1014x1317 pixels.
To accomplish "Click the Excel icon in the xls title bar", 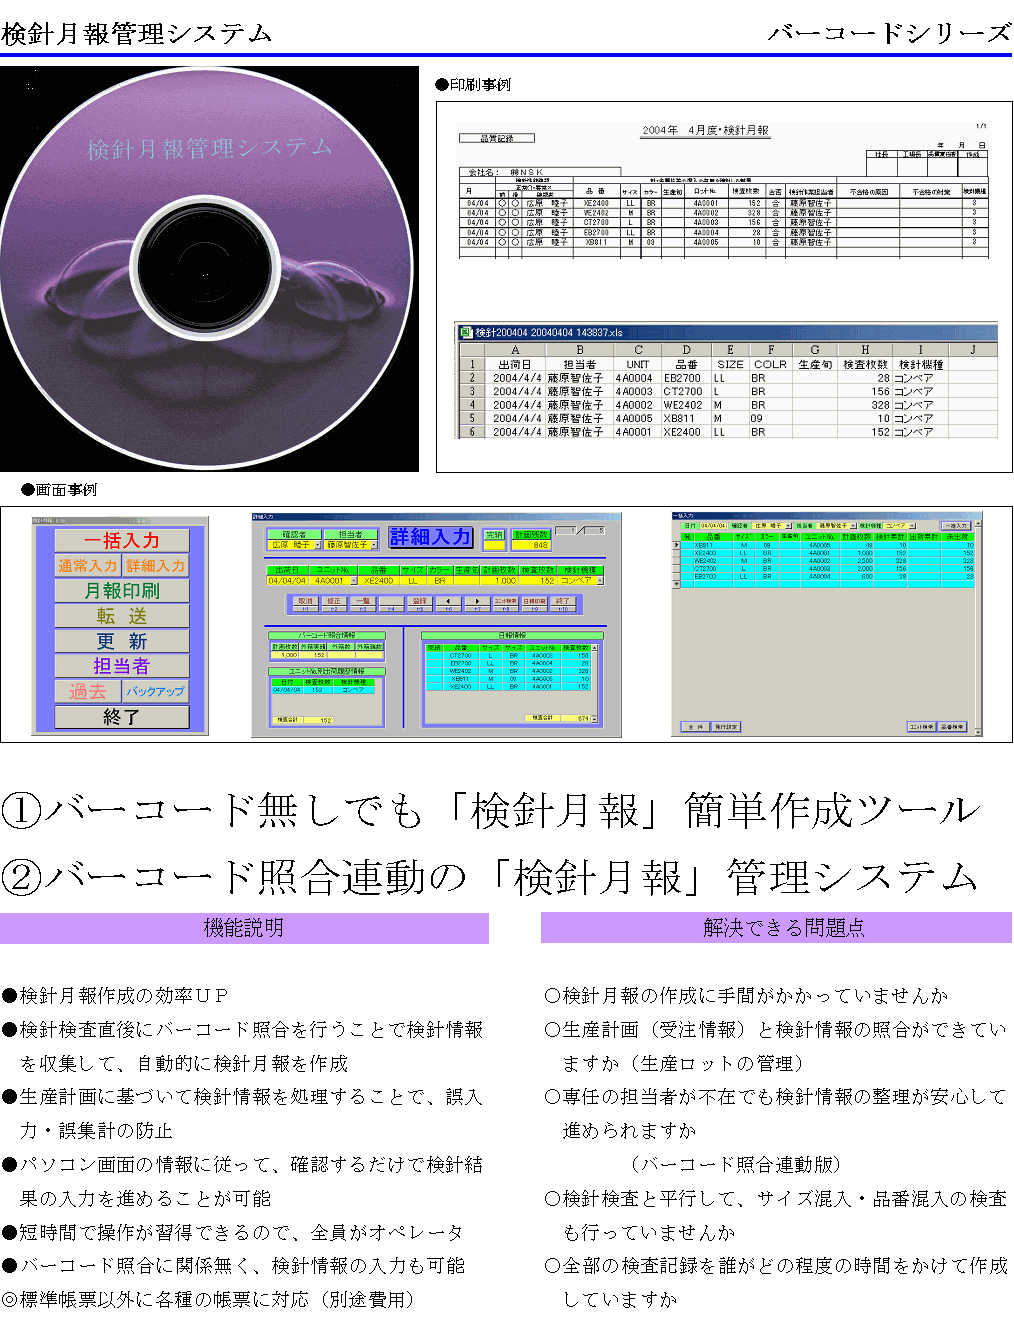I will pyautogui.click(x=466, y=332).
